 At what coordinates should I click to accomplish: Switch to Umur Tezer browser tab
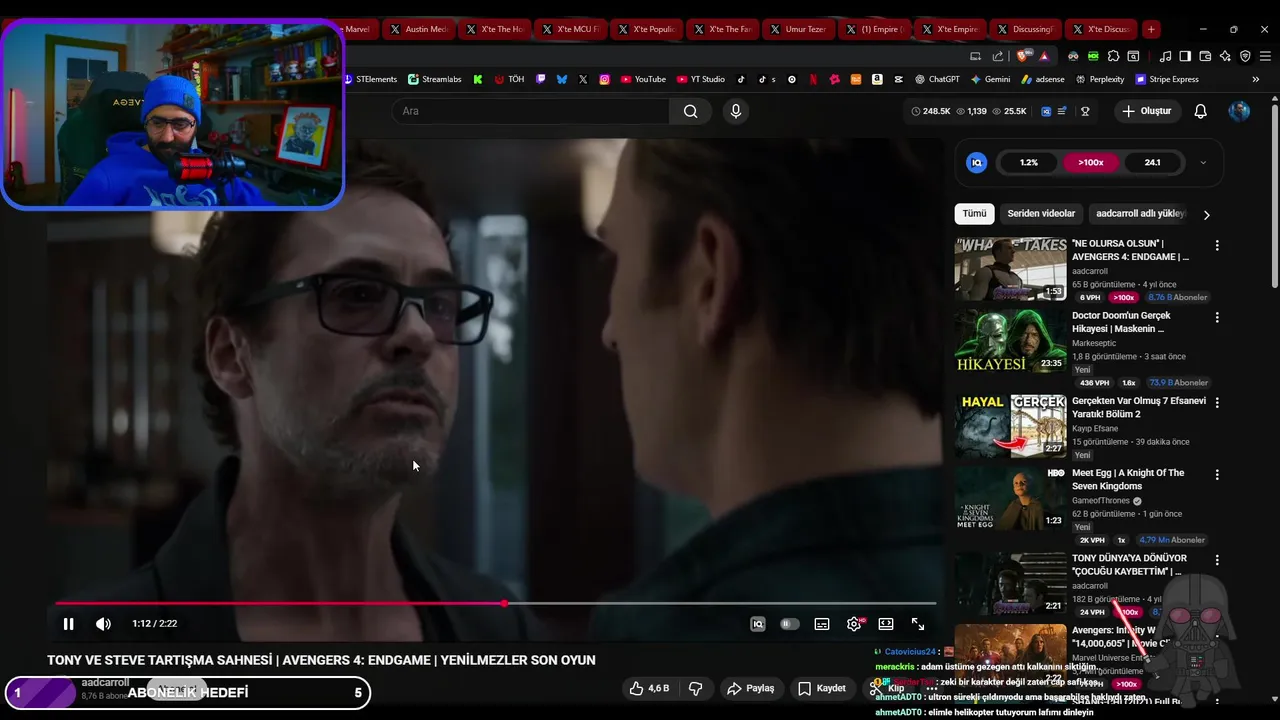[798, 29]
